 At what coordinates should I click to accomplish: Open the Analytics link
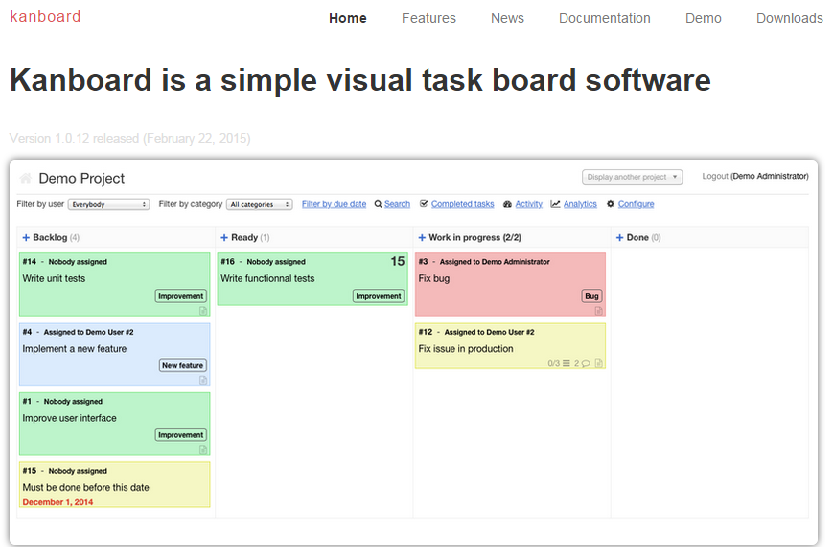580,204
